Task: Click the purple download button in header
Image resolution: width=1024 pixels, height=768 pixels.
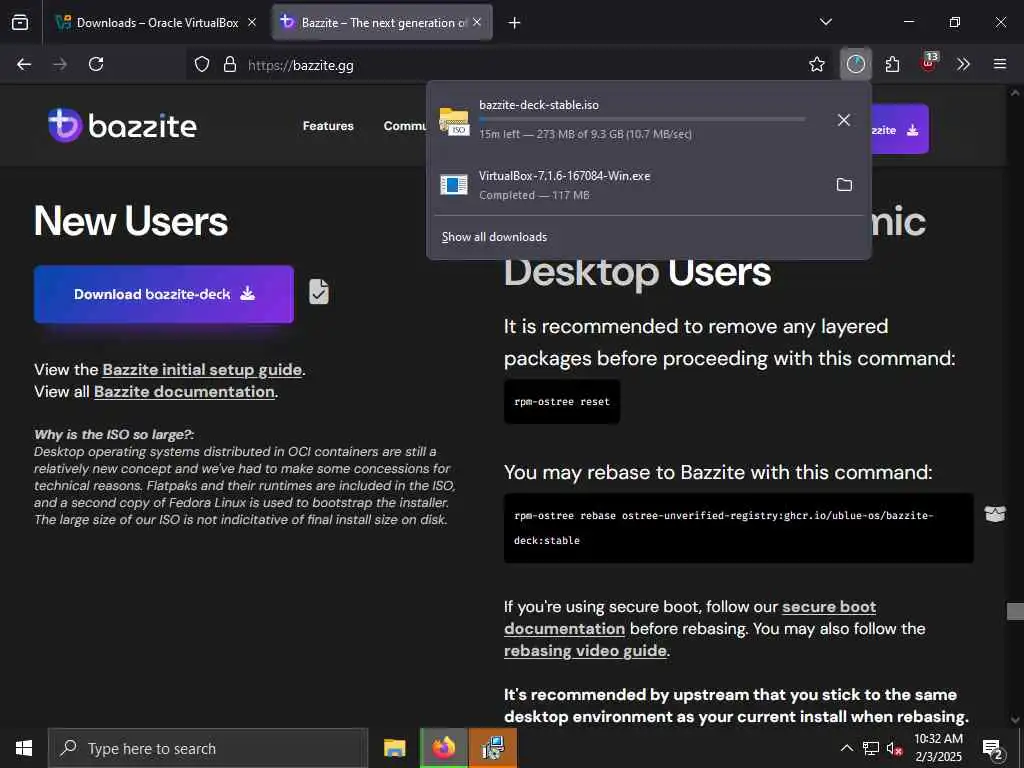Action: pos(900,129)
